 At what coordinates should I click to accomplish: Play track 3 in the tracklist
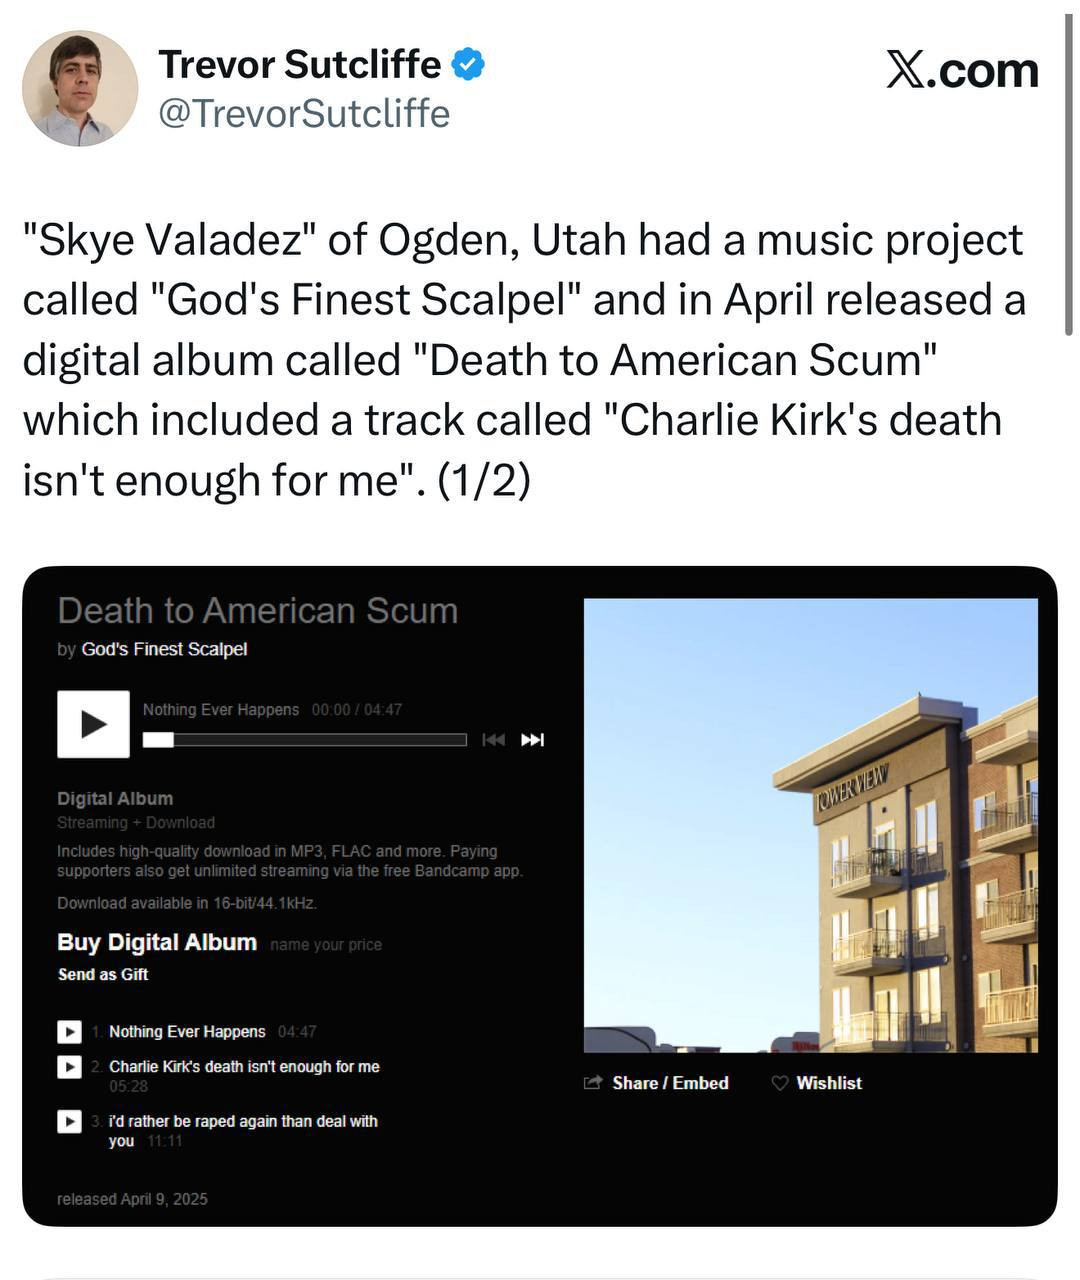[x=69, y=1121]
